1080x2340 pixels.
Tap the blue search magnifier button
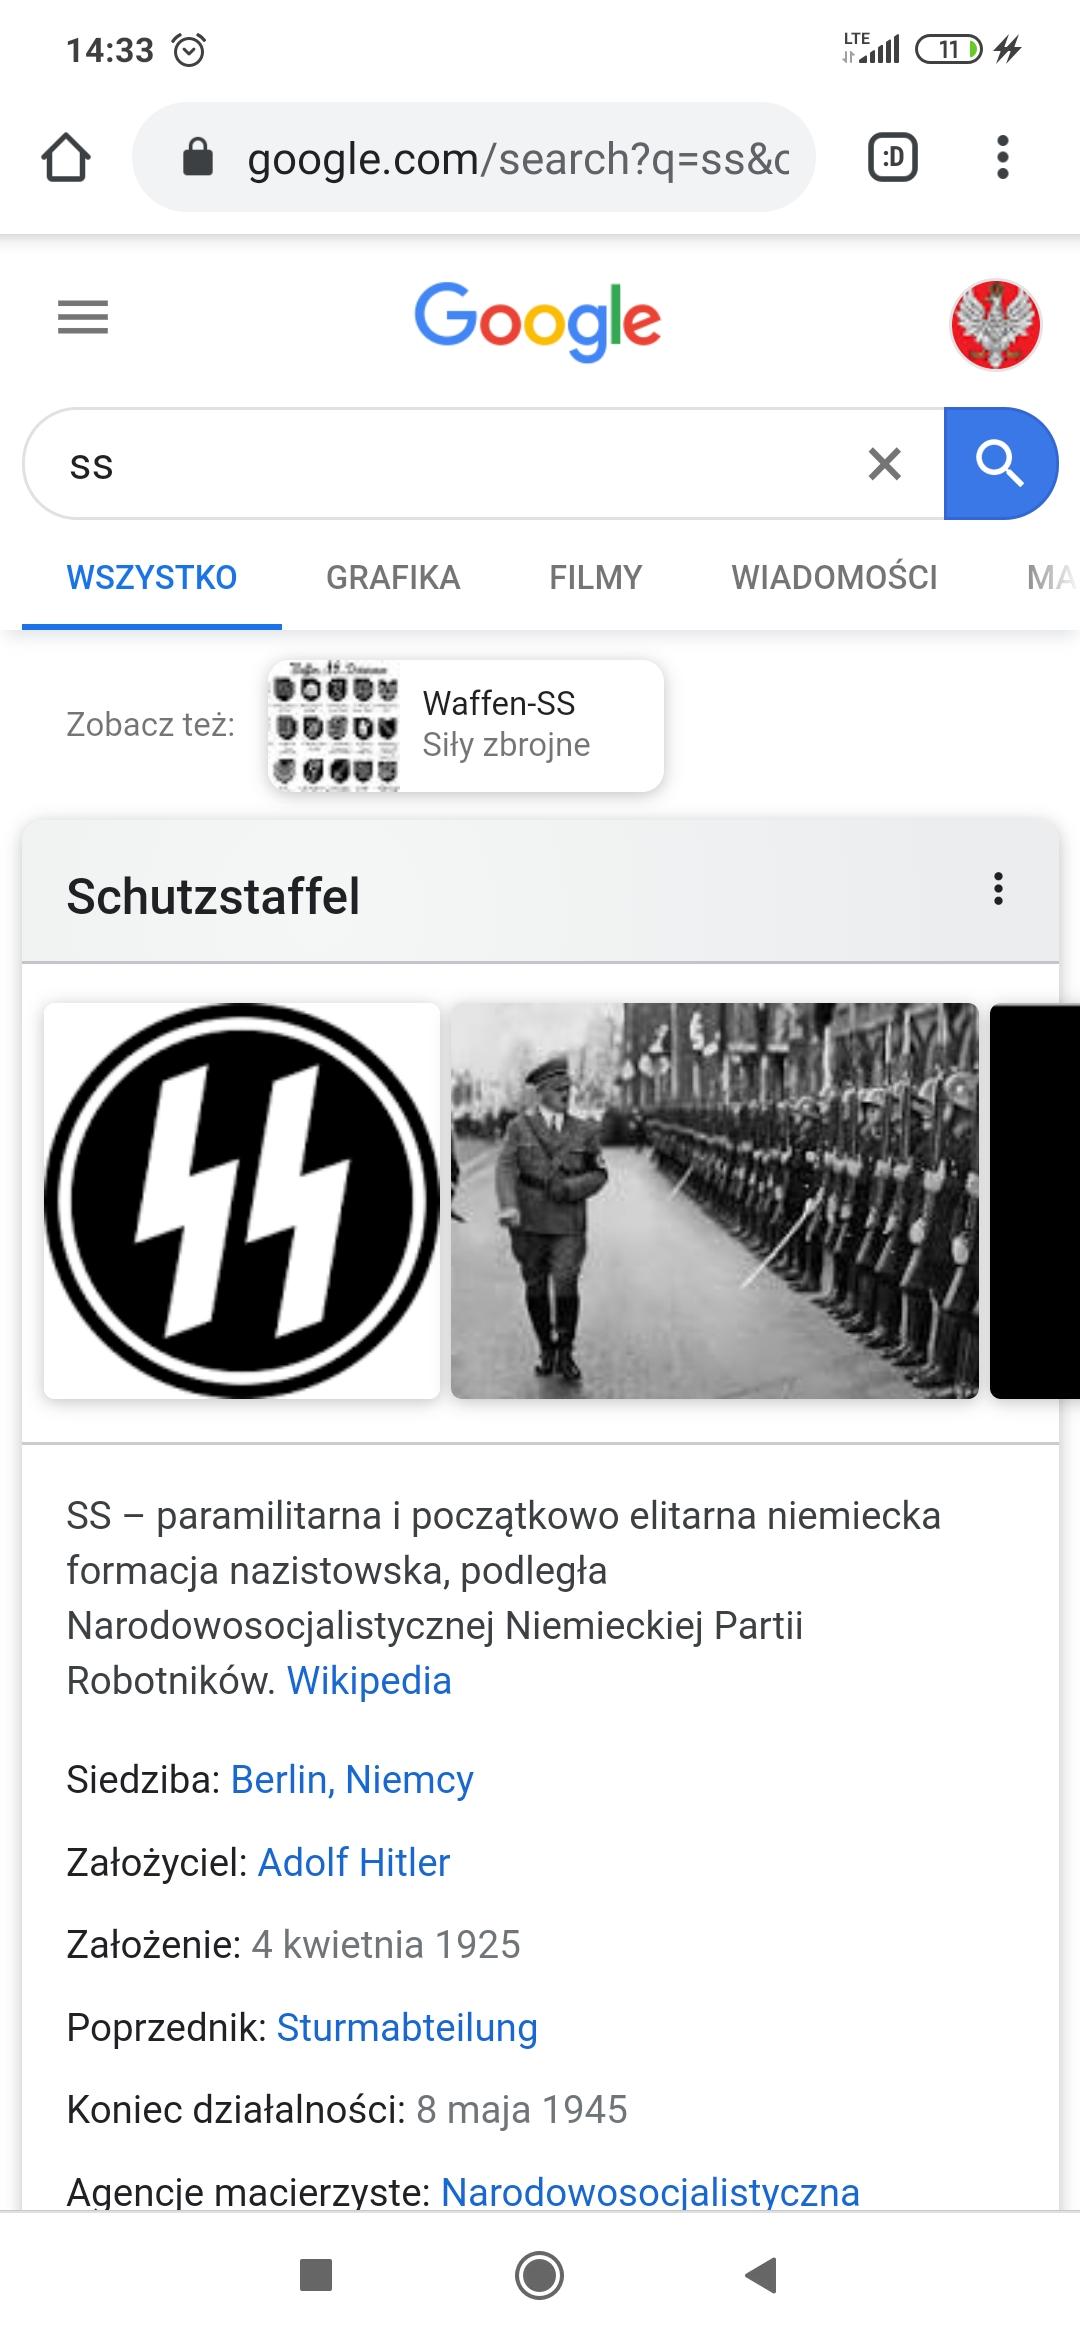(1000, 464)
